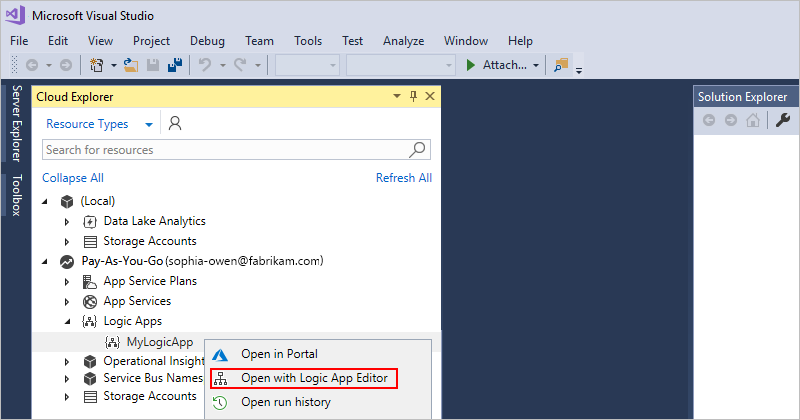800x420 pixels.
Task: Close the Cloud Explorer panel
Action: coord(430,96)
